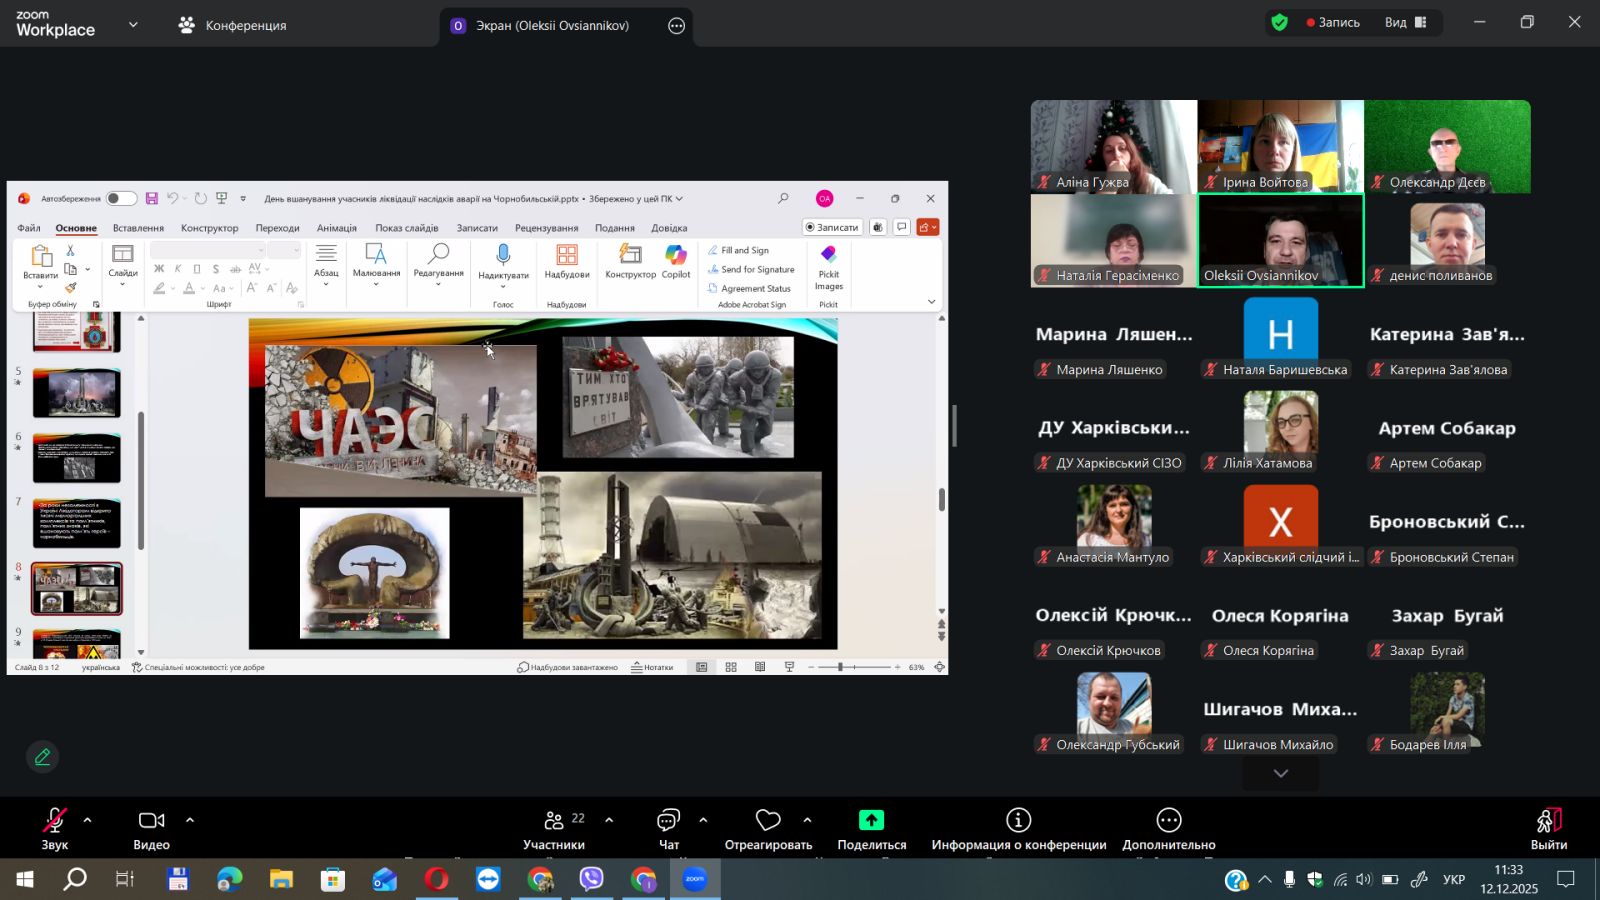1600x900 pixels.
Task: Click the encryption shield icon
Action: 1279,22
